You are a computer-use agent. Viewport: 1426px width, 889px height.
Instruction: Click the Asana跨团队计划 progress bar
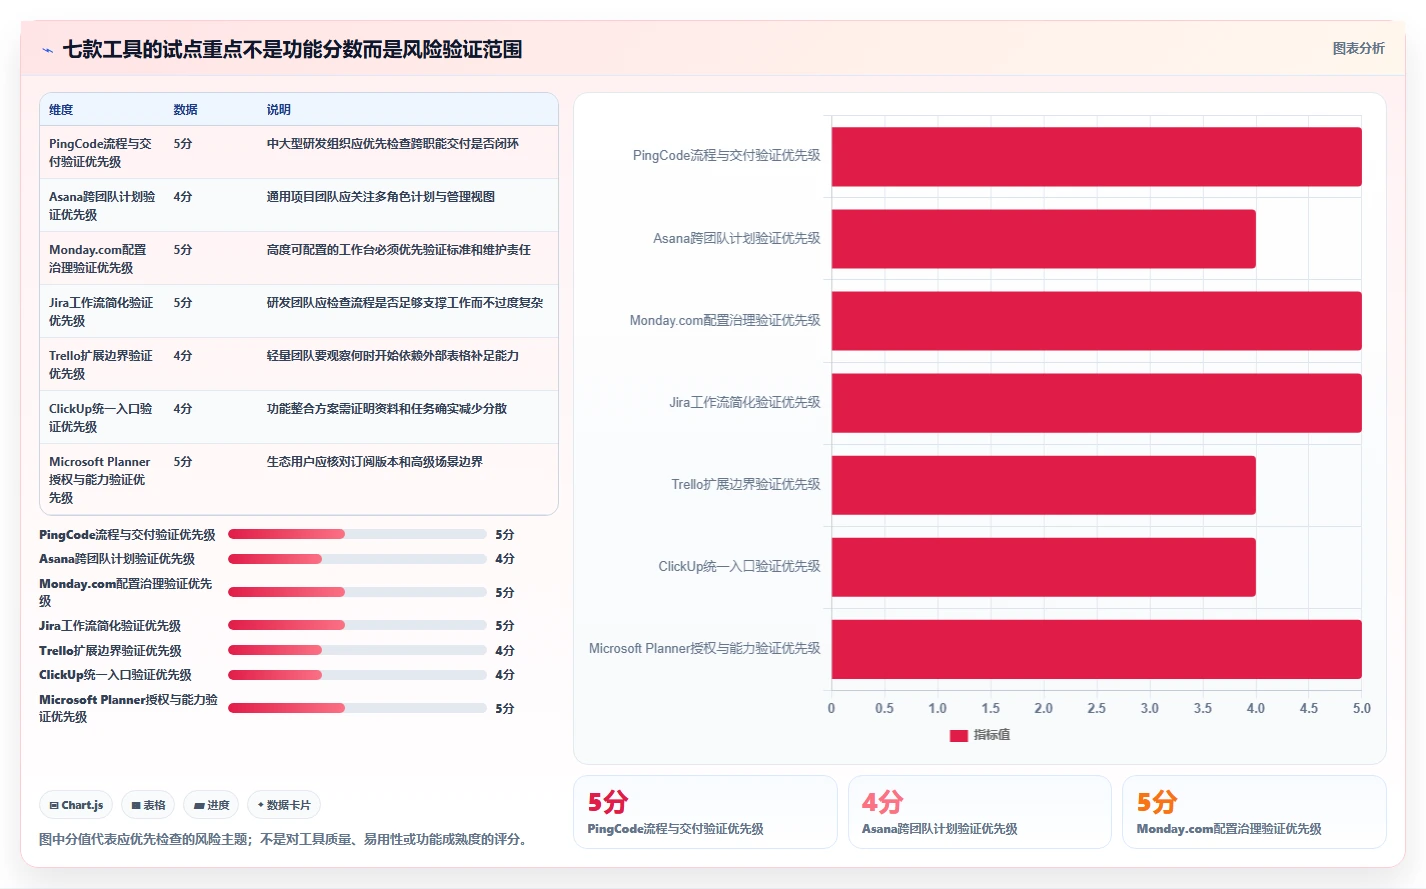(x=357, y=559)
